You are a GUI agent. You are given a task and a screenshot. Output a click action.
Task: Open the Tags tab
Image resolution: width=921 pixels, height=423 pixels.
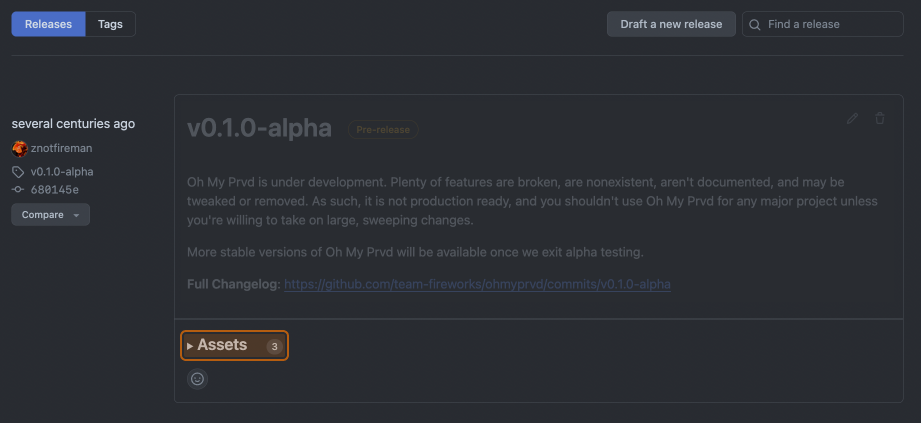point(110,24)
